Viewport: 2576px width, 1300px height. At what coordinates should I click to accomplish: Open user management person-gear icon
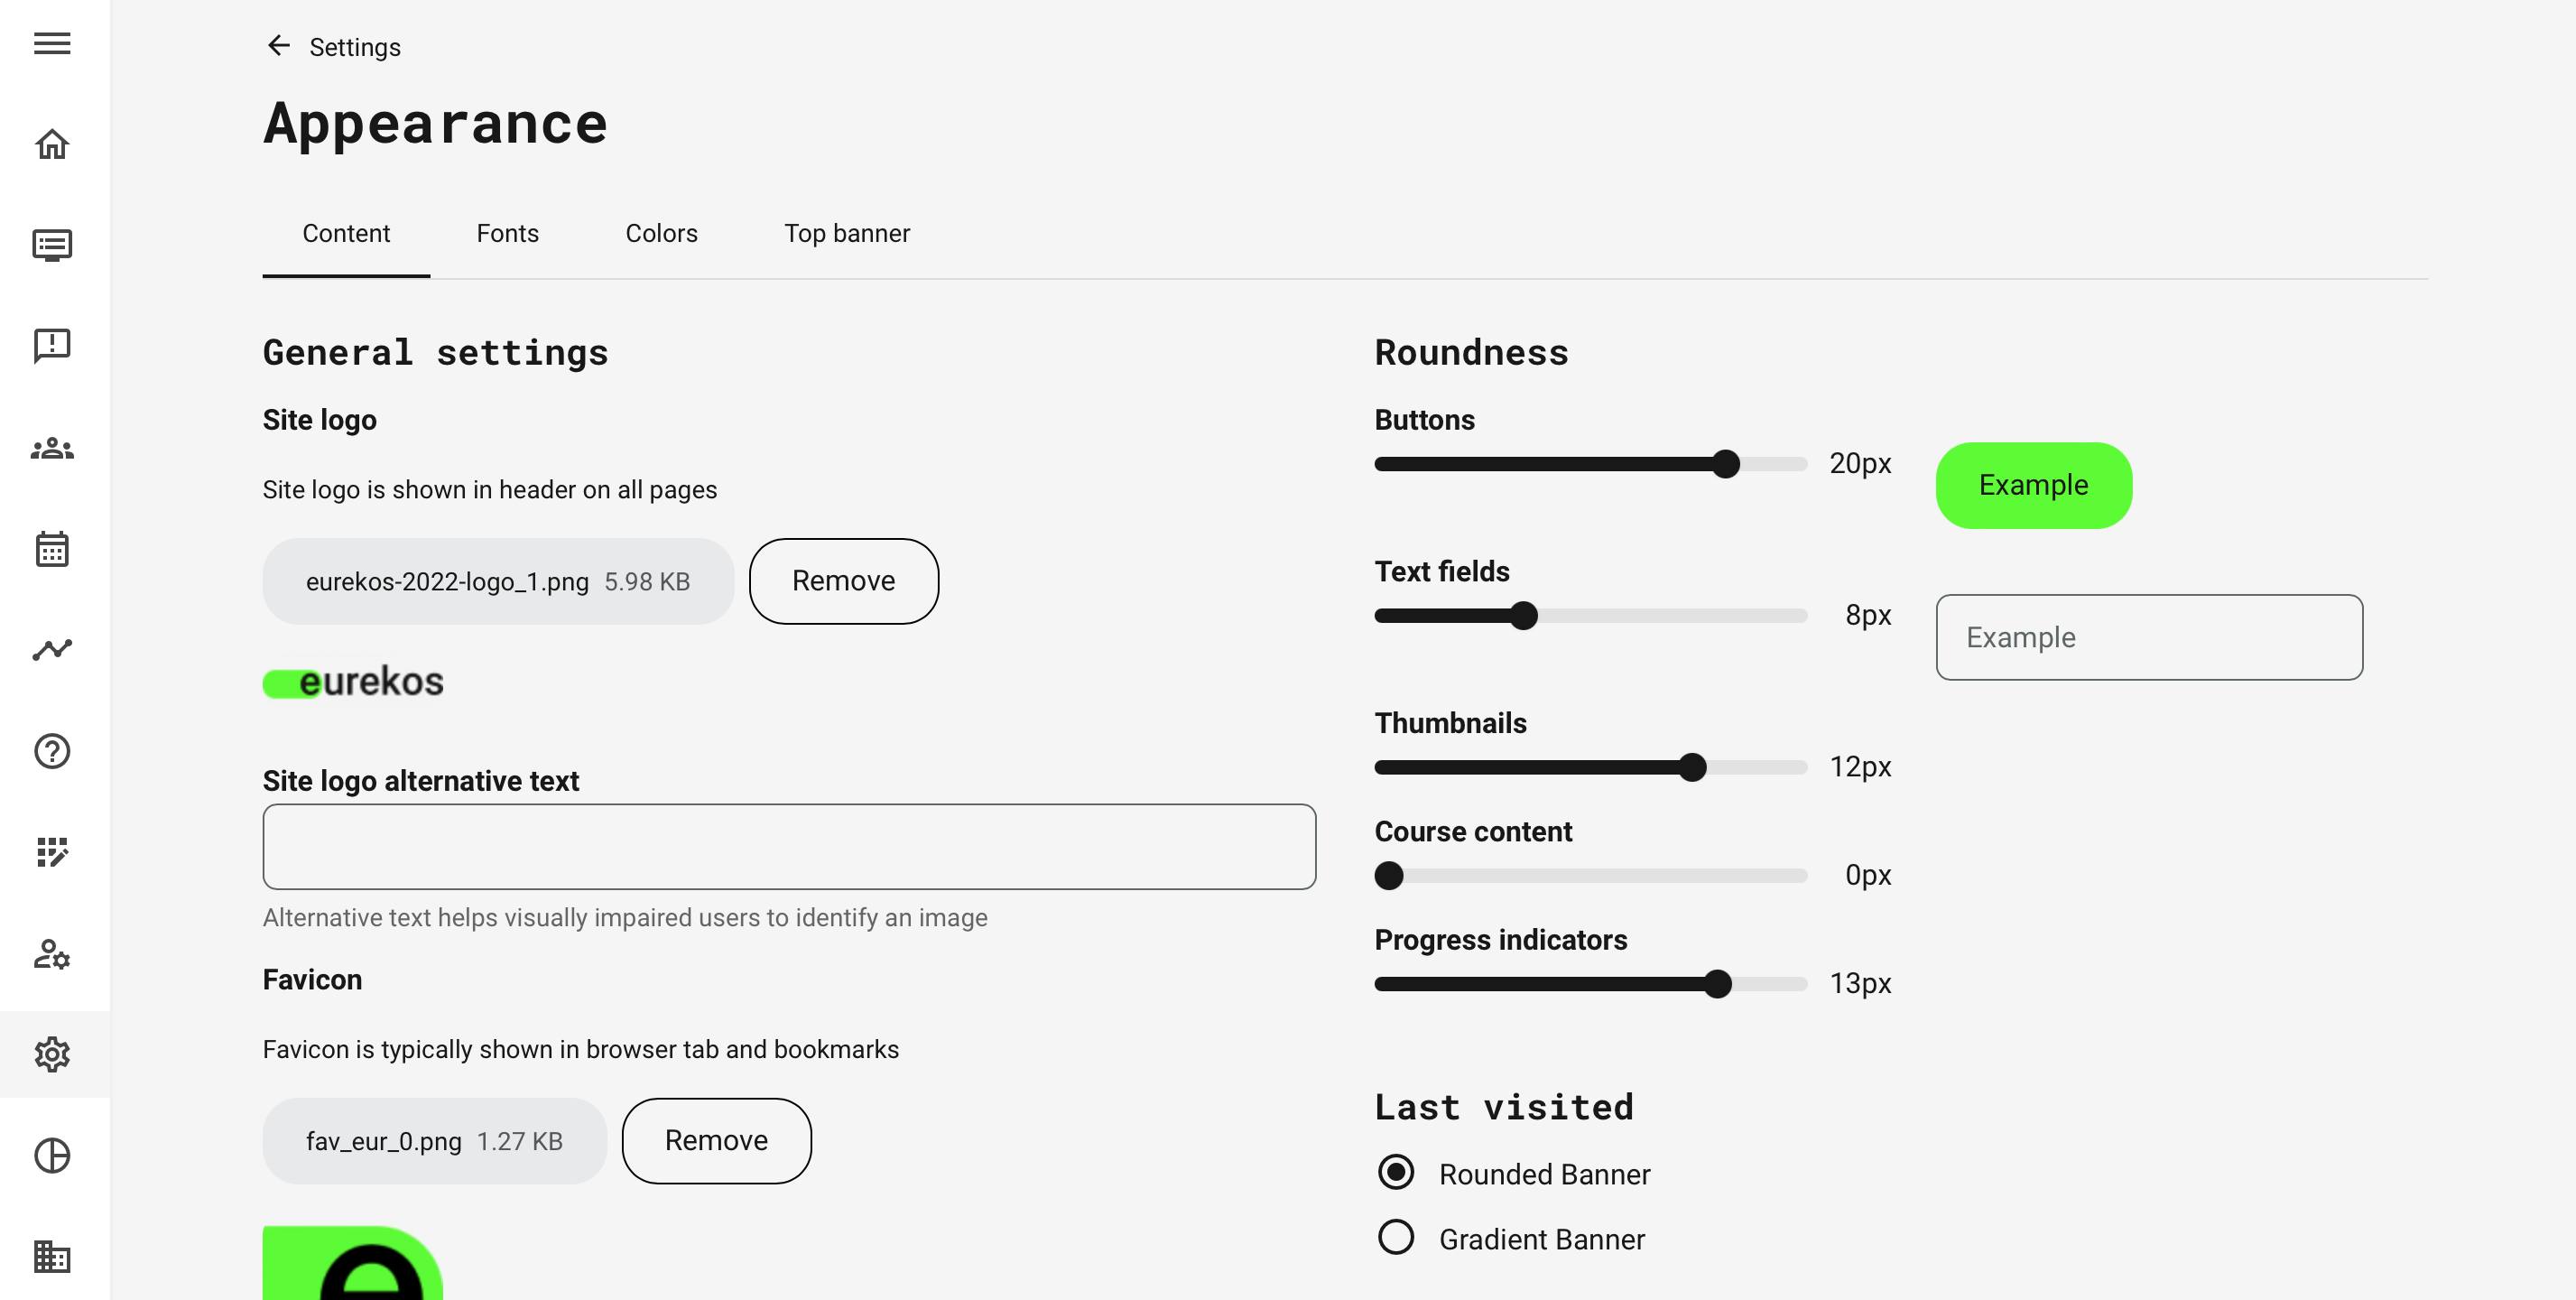point(52,954)
